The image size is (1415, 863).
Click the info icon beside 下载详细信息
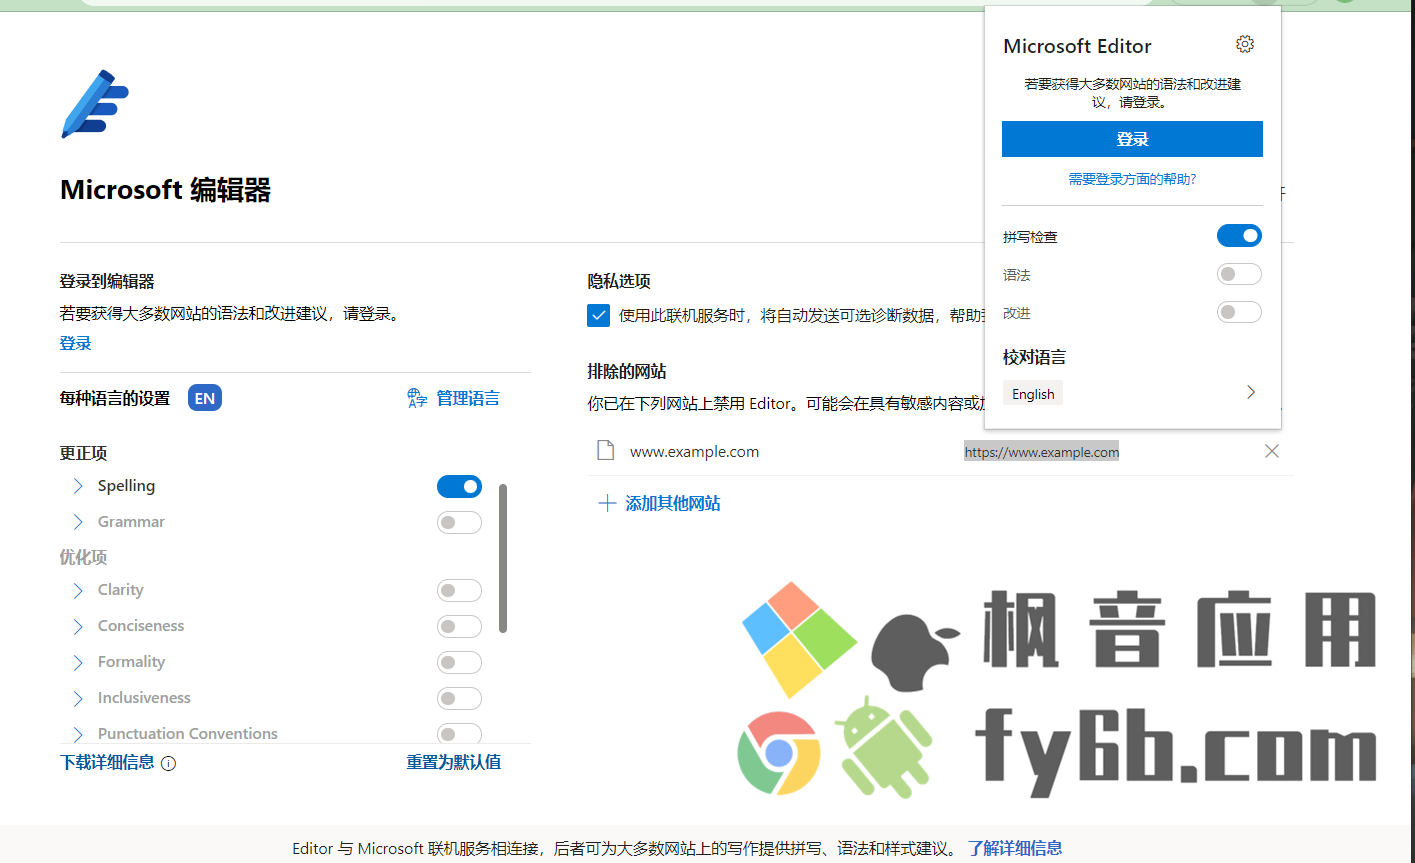point(168,763)
